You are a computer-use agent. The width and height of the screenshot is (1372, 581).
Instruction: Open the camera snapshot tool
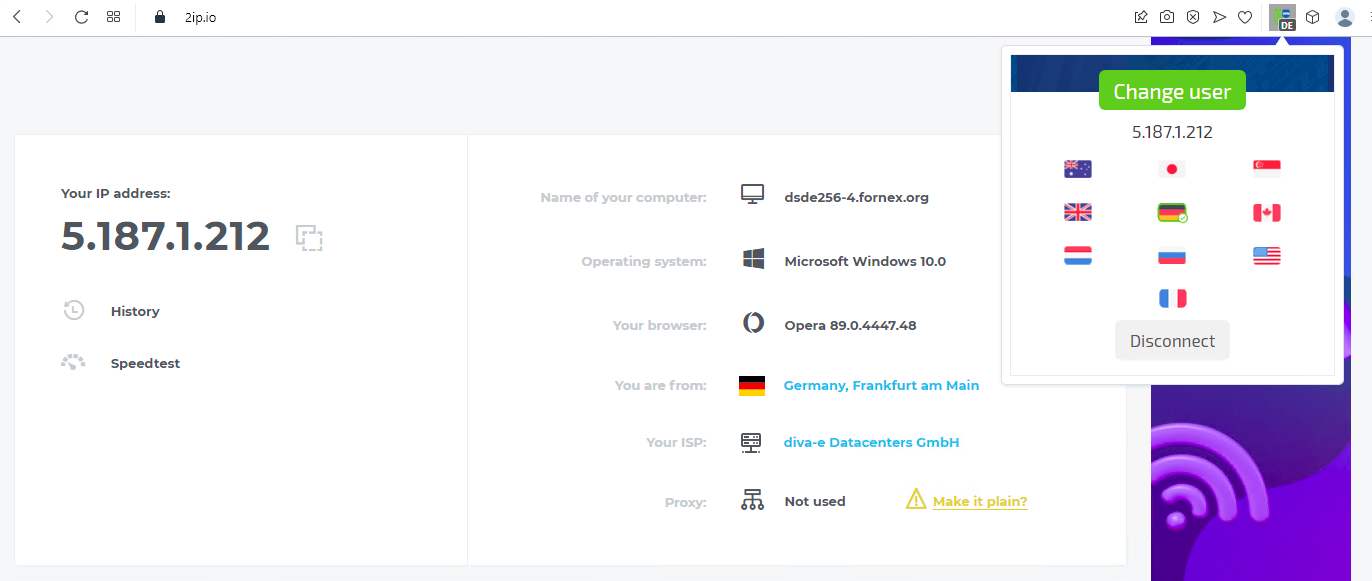pyautogui.click(x=1167, y=17)
